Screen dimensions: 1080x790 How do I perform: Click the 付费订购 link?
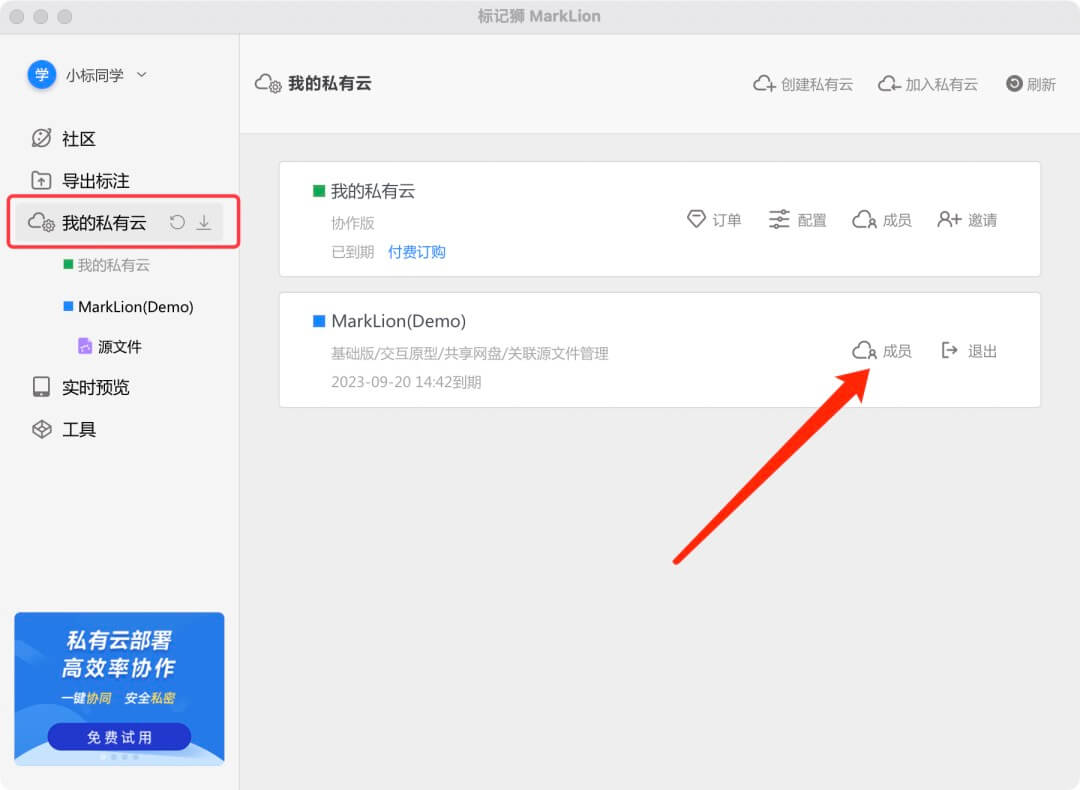[417, 252]
